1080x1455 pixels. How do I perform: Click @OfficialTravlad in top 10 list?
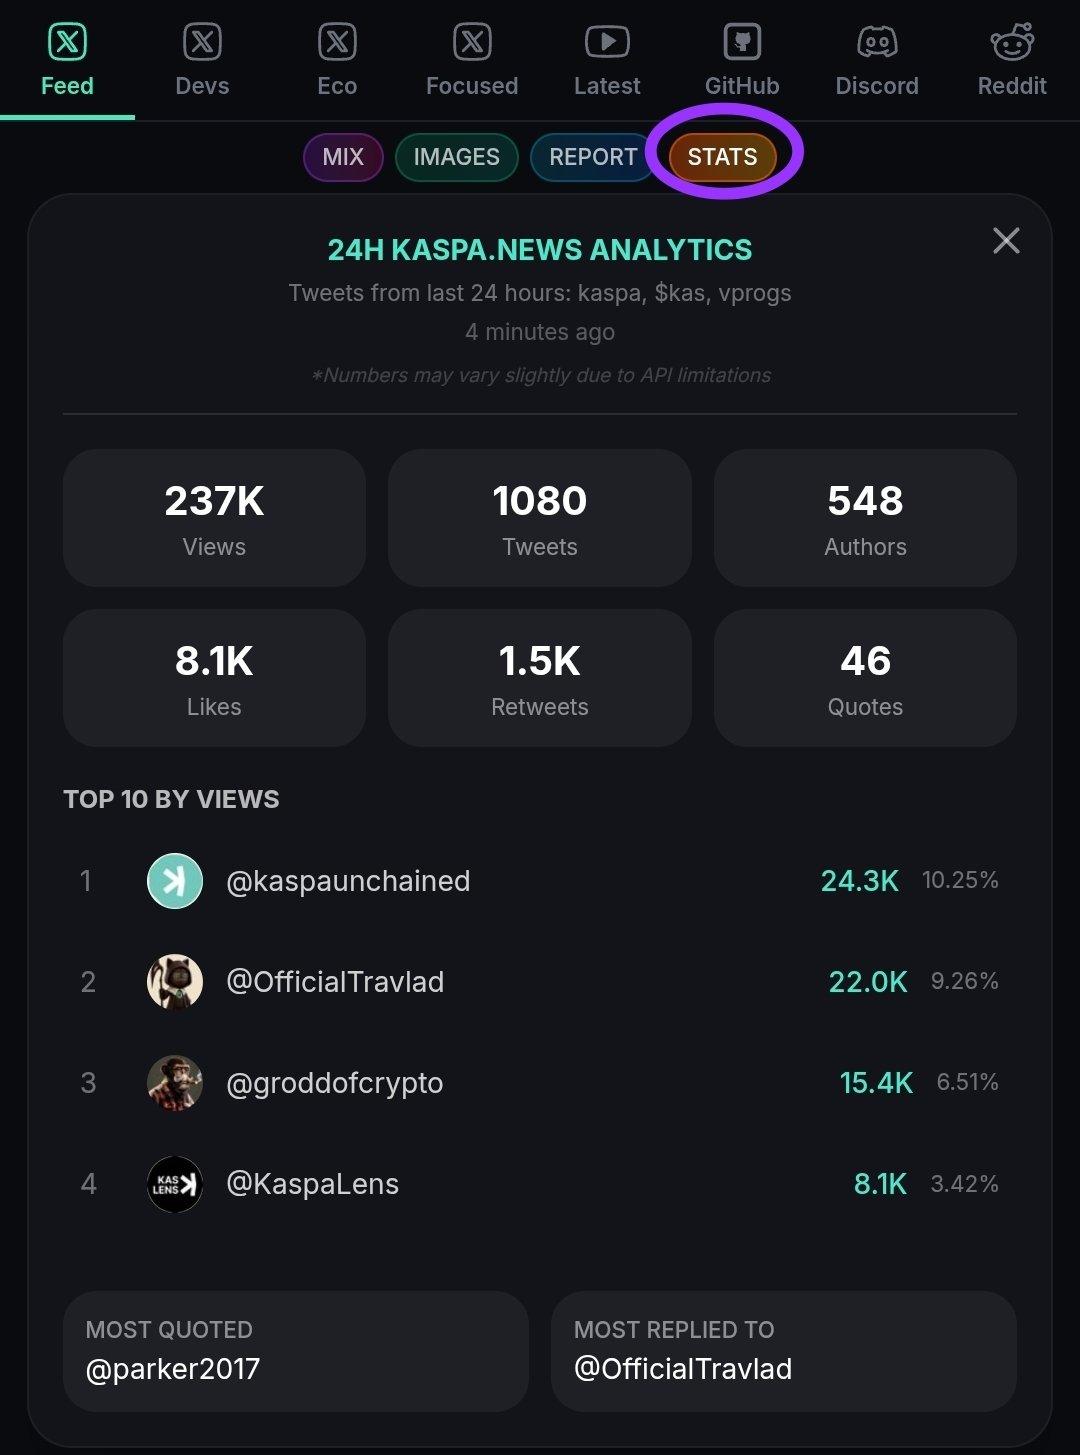[x=335, y=982]
